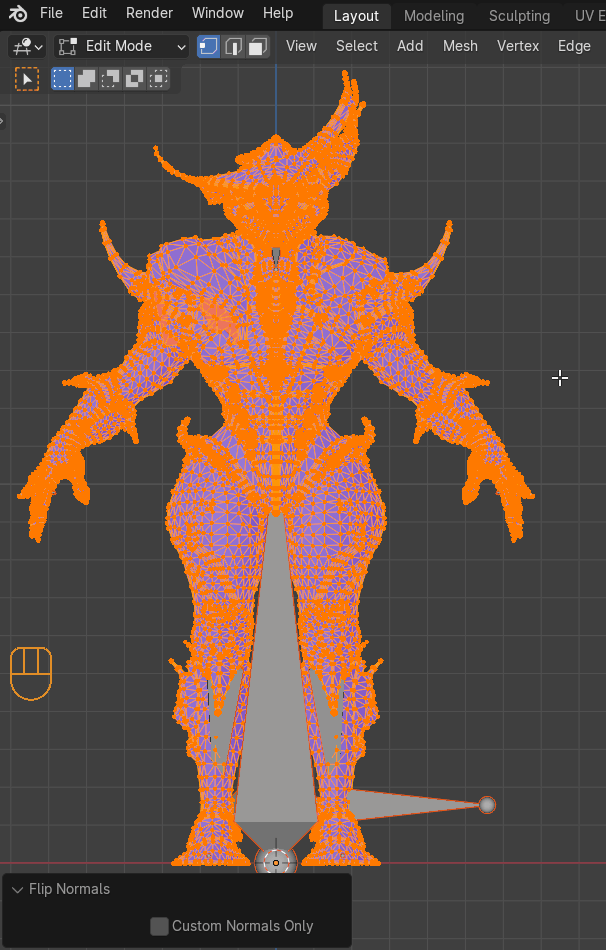Choose the Invert selection mode
The width and height of the screenshot is (606, 950).
point(134,79)
